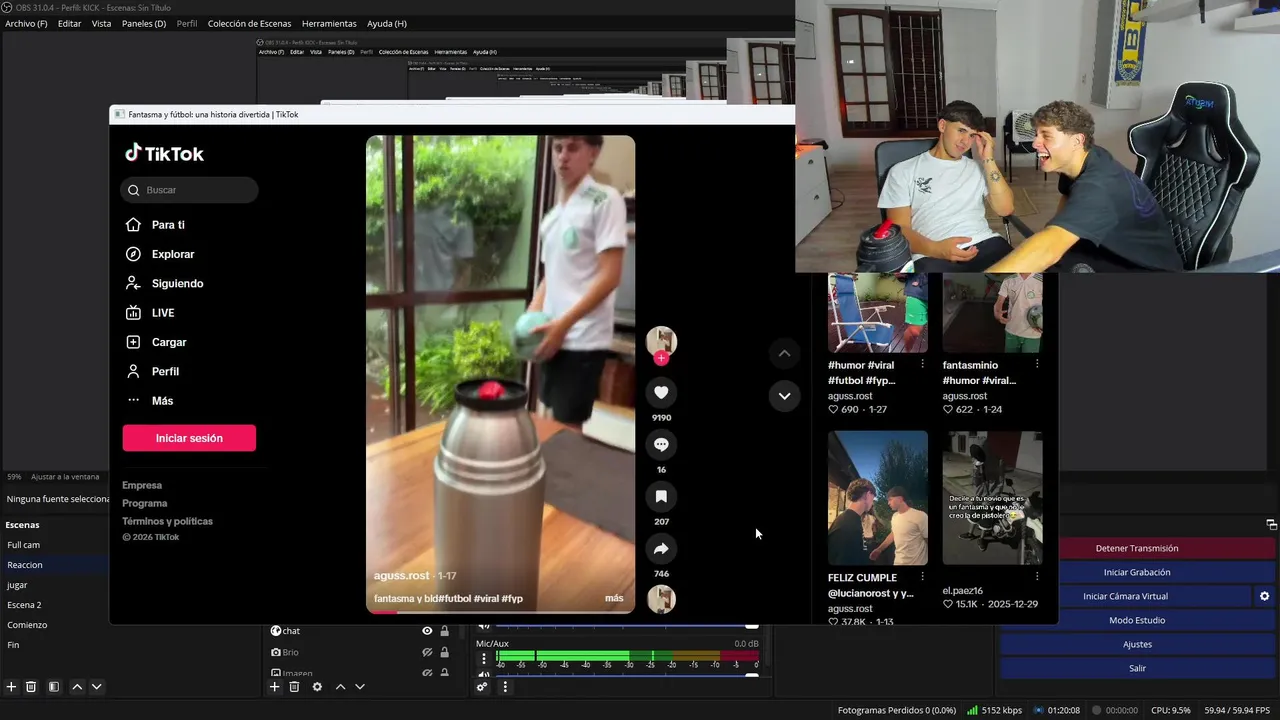The image size is (1280, 720).
Task: Open audio mixer three-dot menu at bottom
Action: click(x=505, y=687)
